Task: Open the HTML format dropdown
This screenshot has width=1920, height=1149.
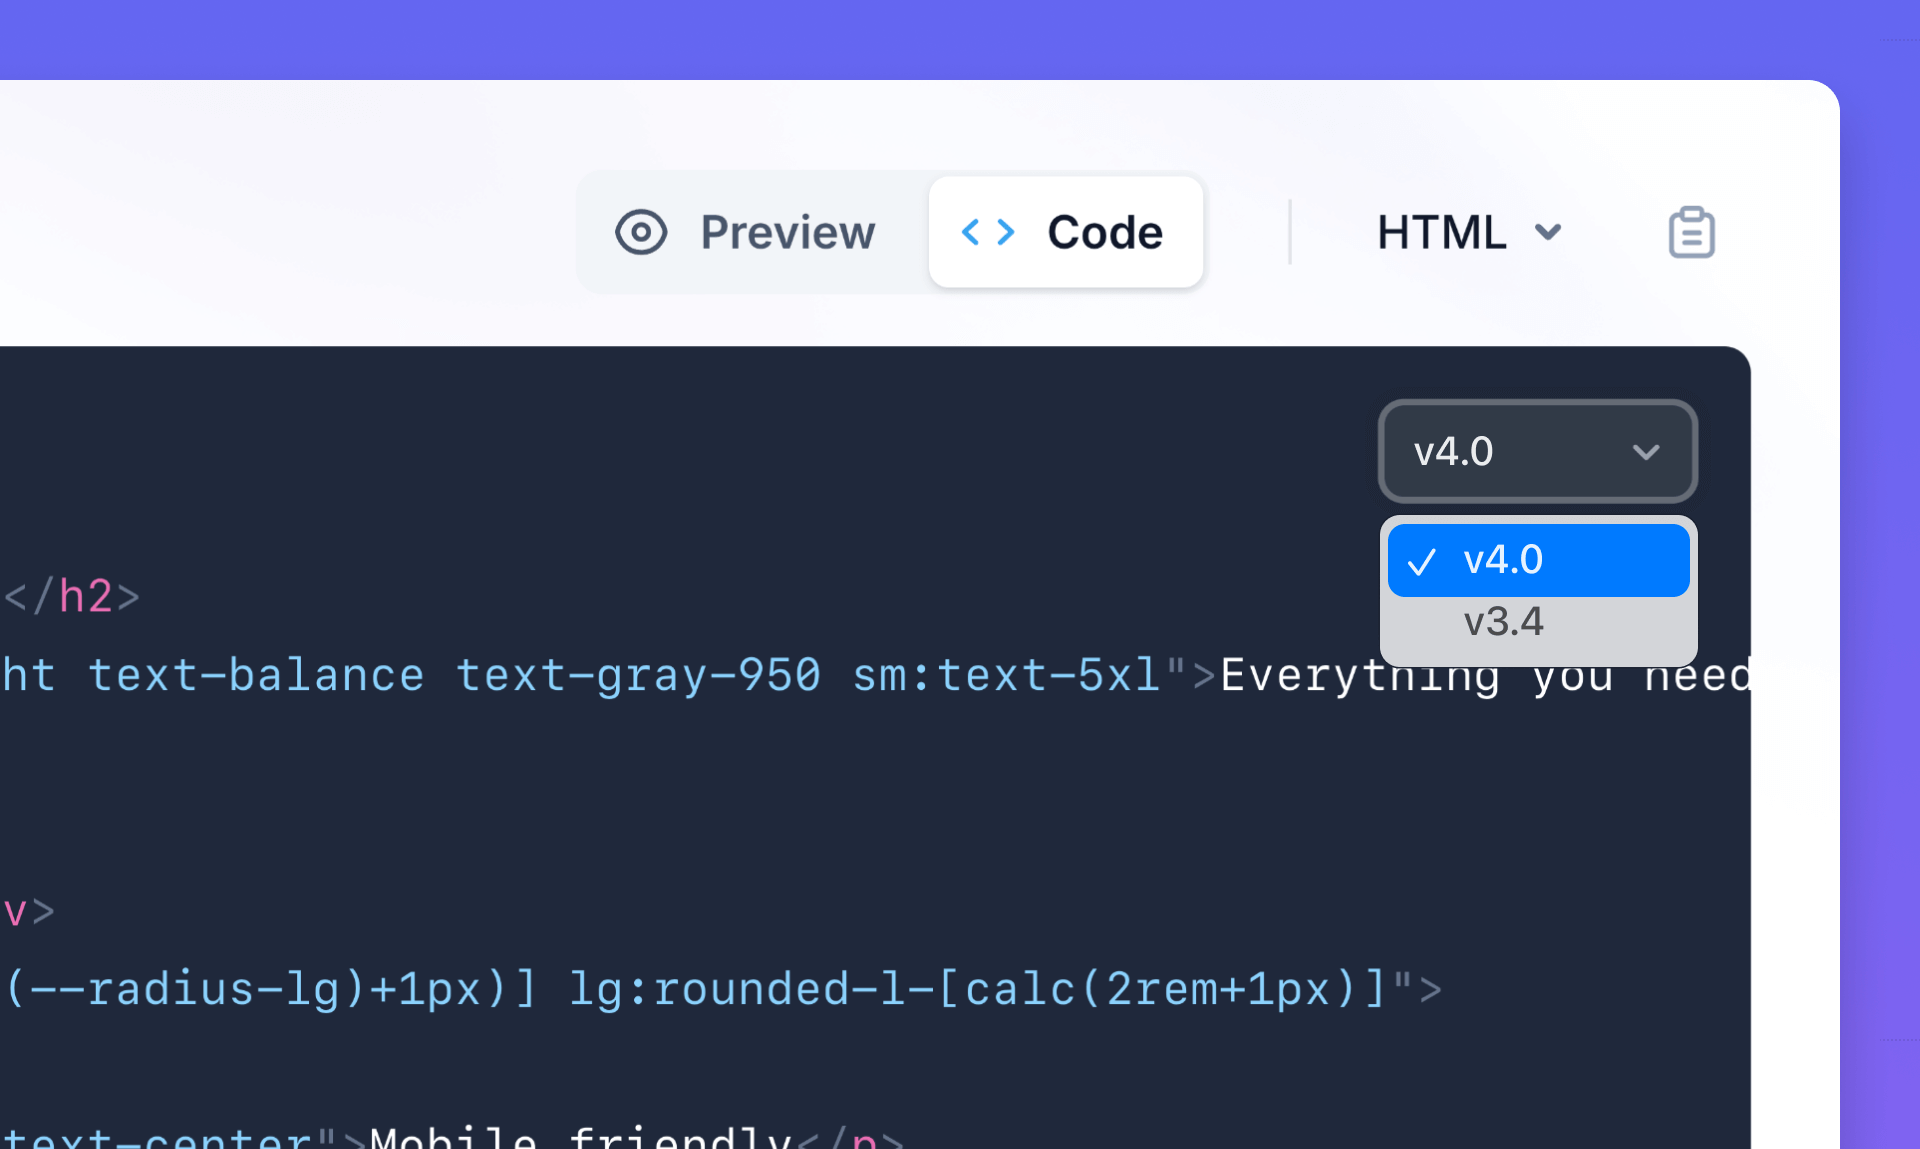Action: [x=1468, y=231]
